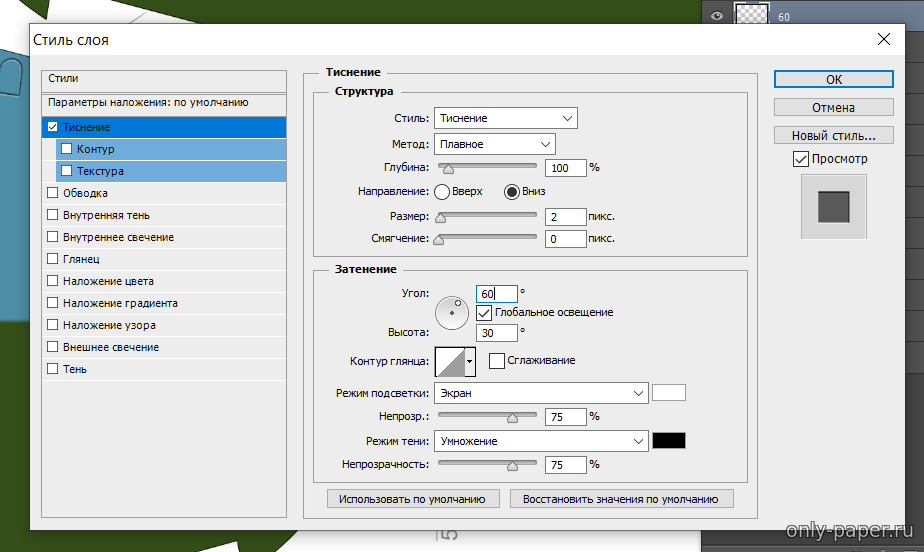Click the Высота input field
This screenshot has height=552, width=924.
click(x=496, y=332)
